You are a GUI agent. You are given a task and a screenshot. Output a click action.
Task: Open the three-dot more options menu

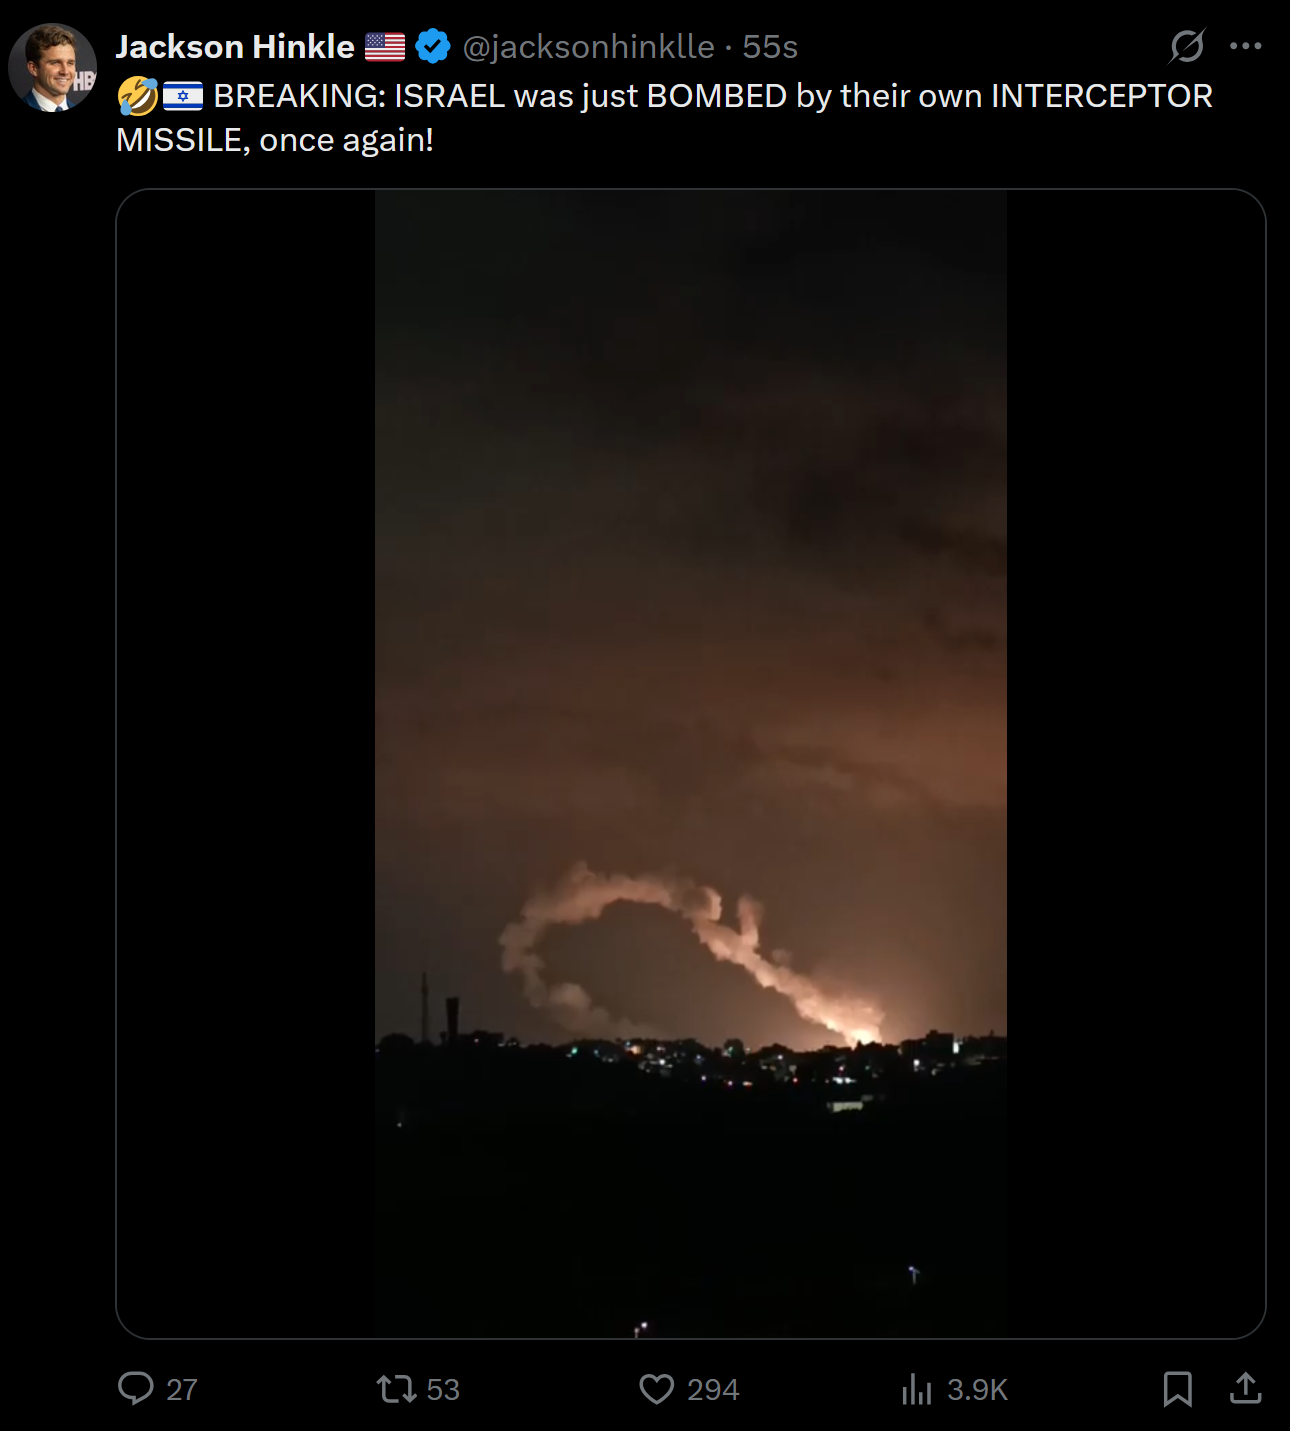point(1246,46)
